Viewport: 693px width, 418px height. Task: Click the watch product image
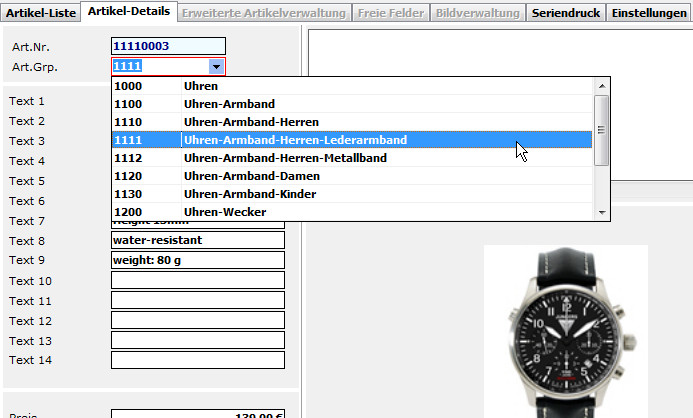point(565,330)
